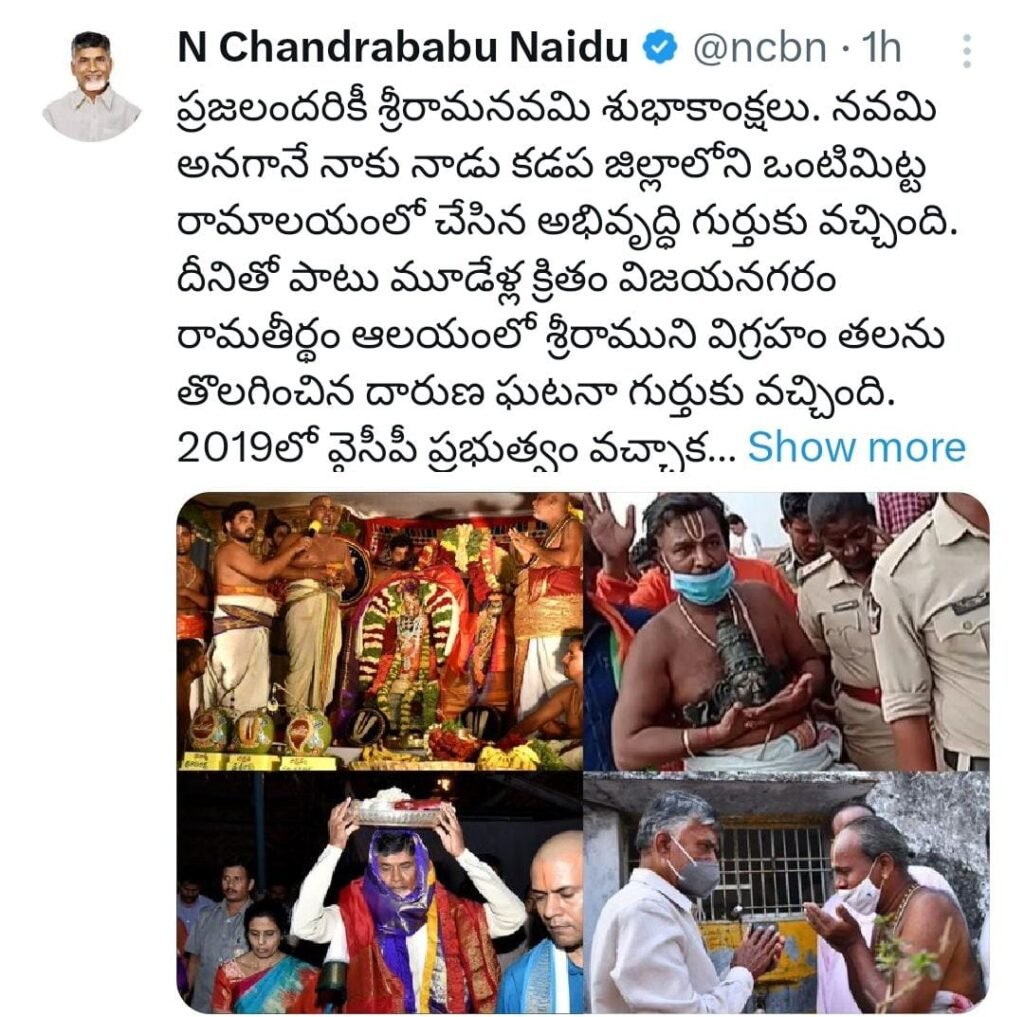This screenshot has width=1024, height=1017.
Task: Click the silver offering plate carried overhead
Action: click(x=398, y=809)
